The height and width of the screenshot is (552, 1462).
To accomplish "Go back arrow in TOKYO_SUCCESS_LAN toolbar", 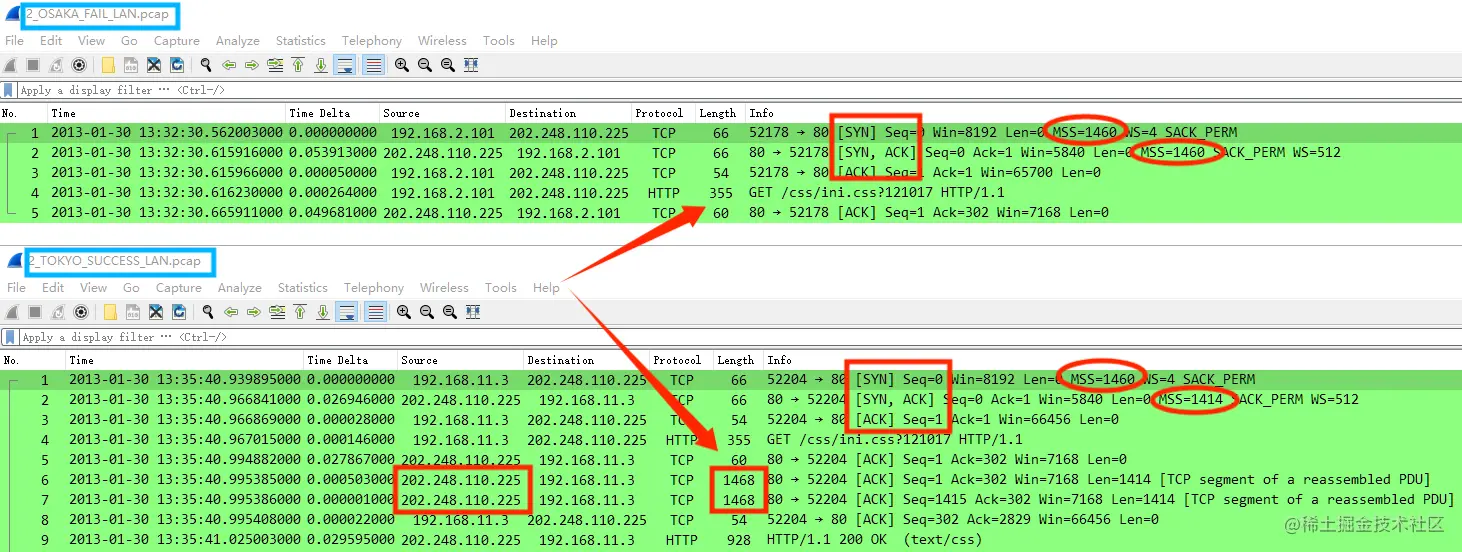I will click(x=231, y=312).
